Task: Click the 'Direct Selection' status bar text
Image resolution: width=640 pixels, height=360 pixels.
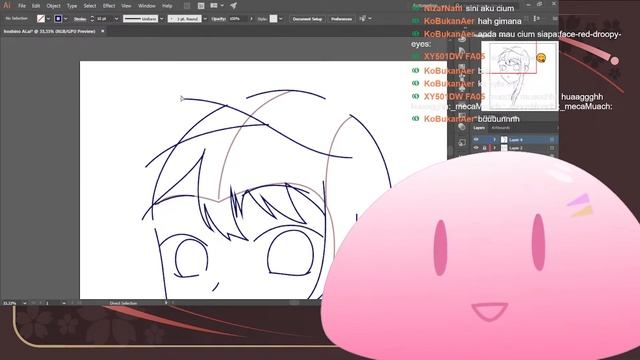Action: pyautogui.click(x=123, y=303)
